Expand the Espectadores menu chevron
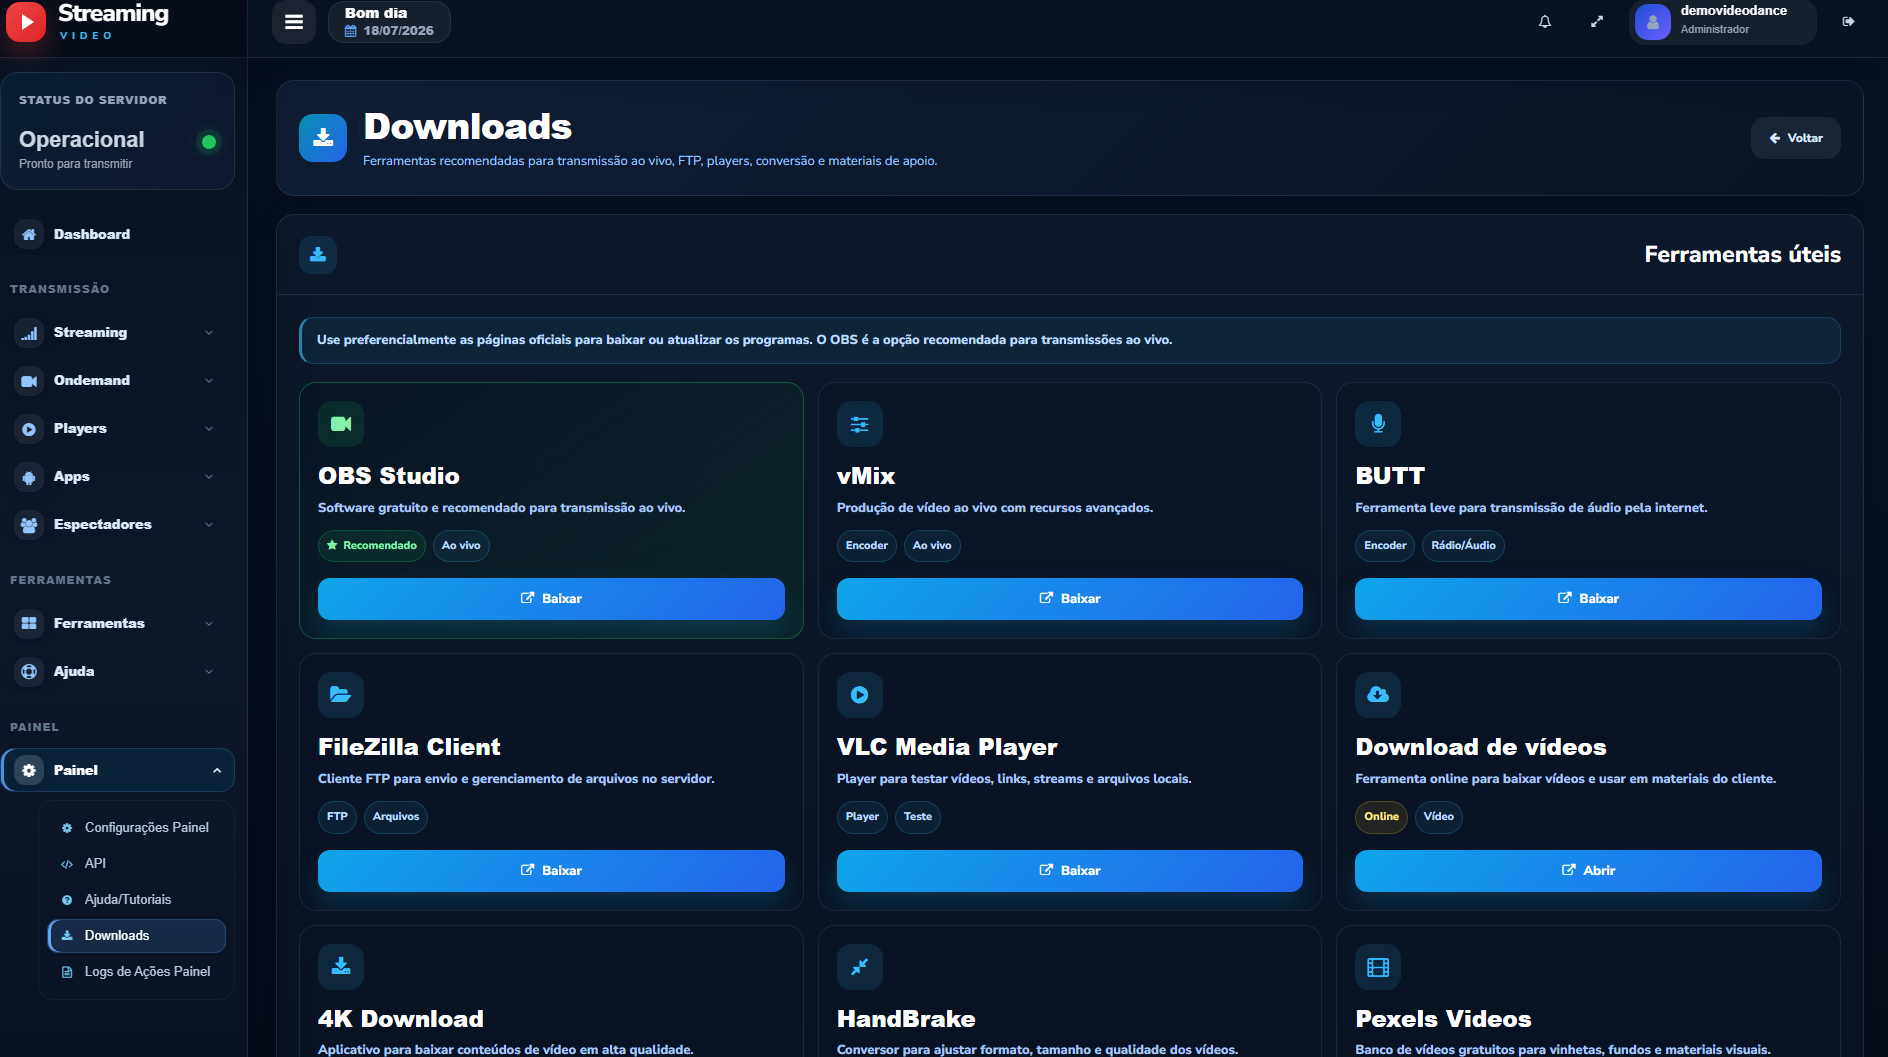The height and width of the screenshot is (1057, 1888). (209, 524)
